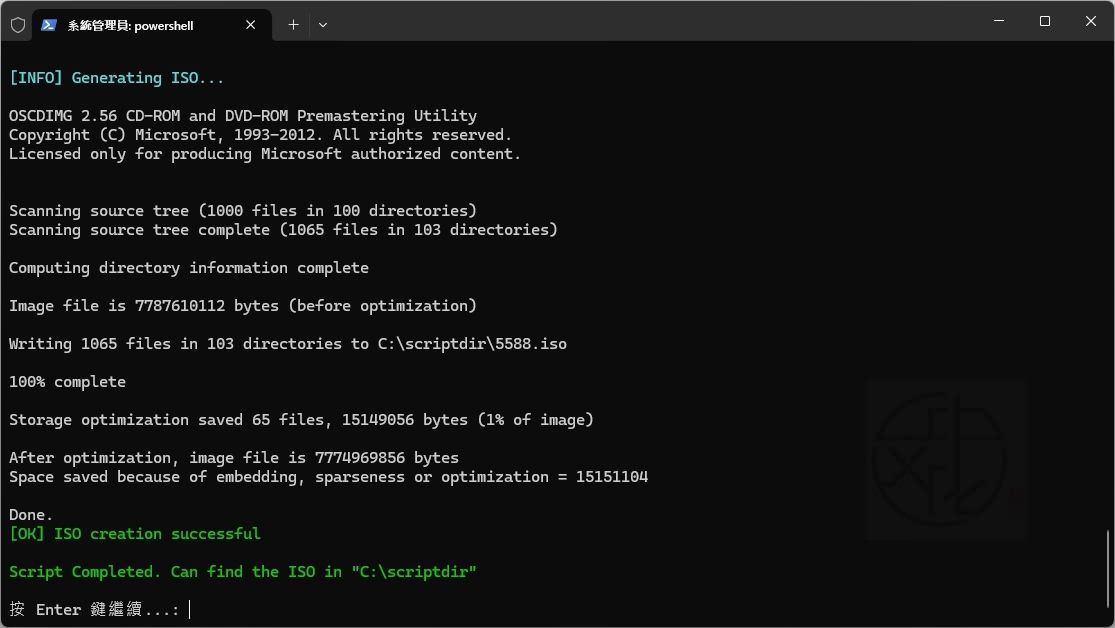Click the admin shield icon in the title bar
Screen dimensions: 1115x628
[17, 24]
